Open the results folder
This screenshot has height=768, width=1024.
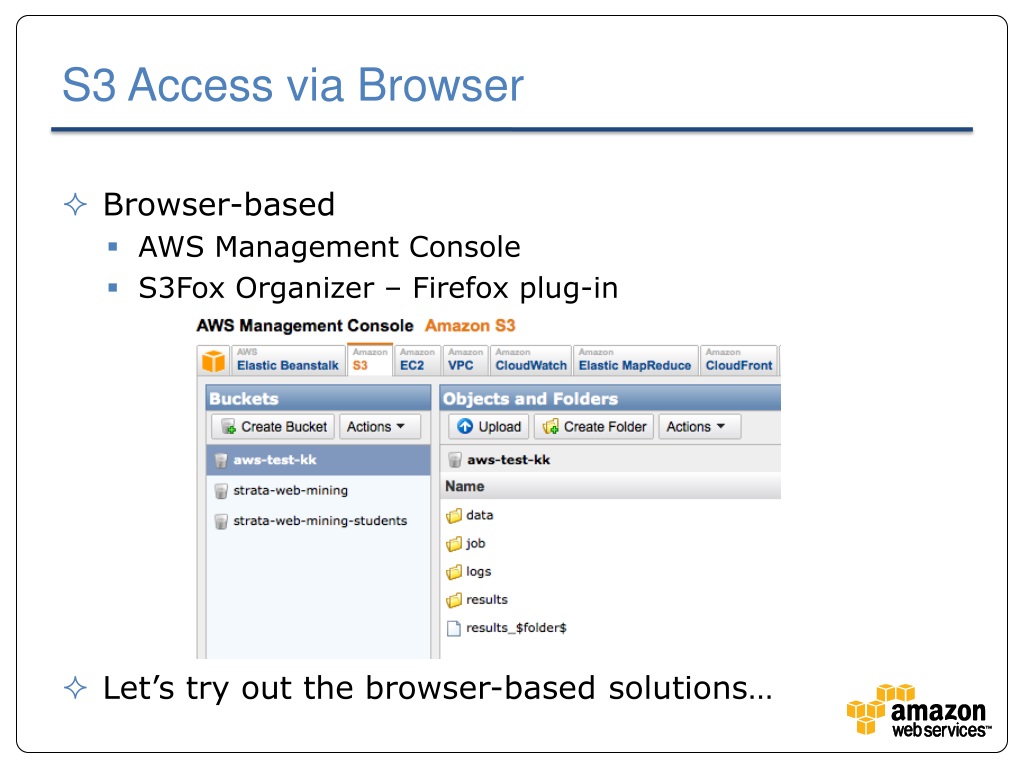pyautogui.click(x=487, y=600)
